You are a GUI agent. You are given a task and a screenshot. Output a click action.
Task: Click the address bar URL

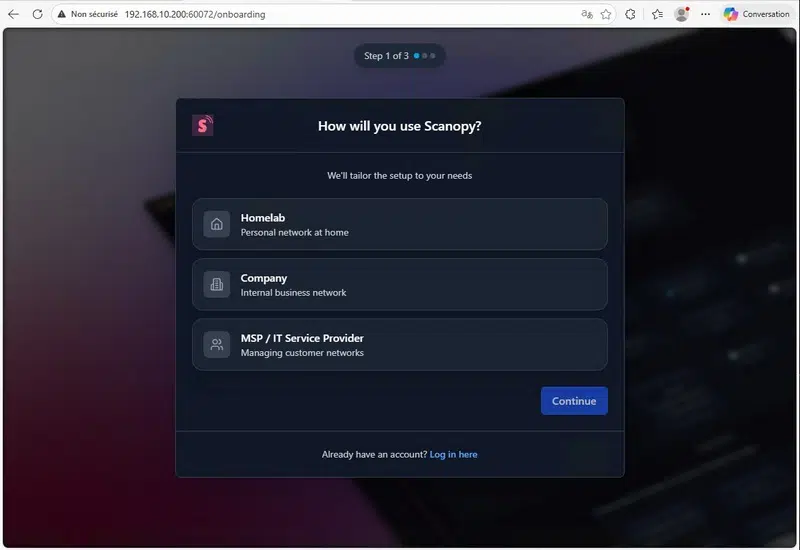pyautogui.click(x=195, y=14)
